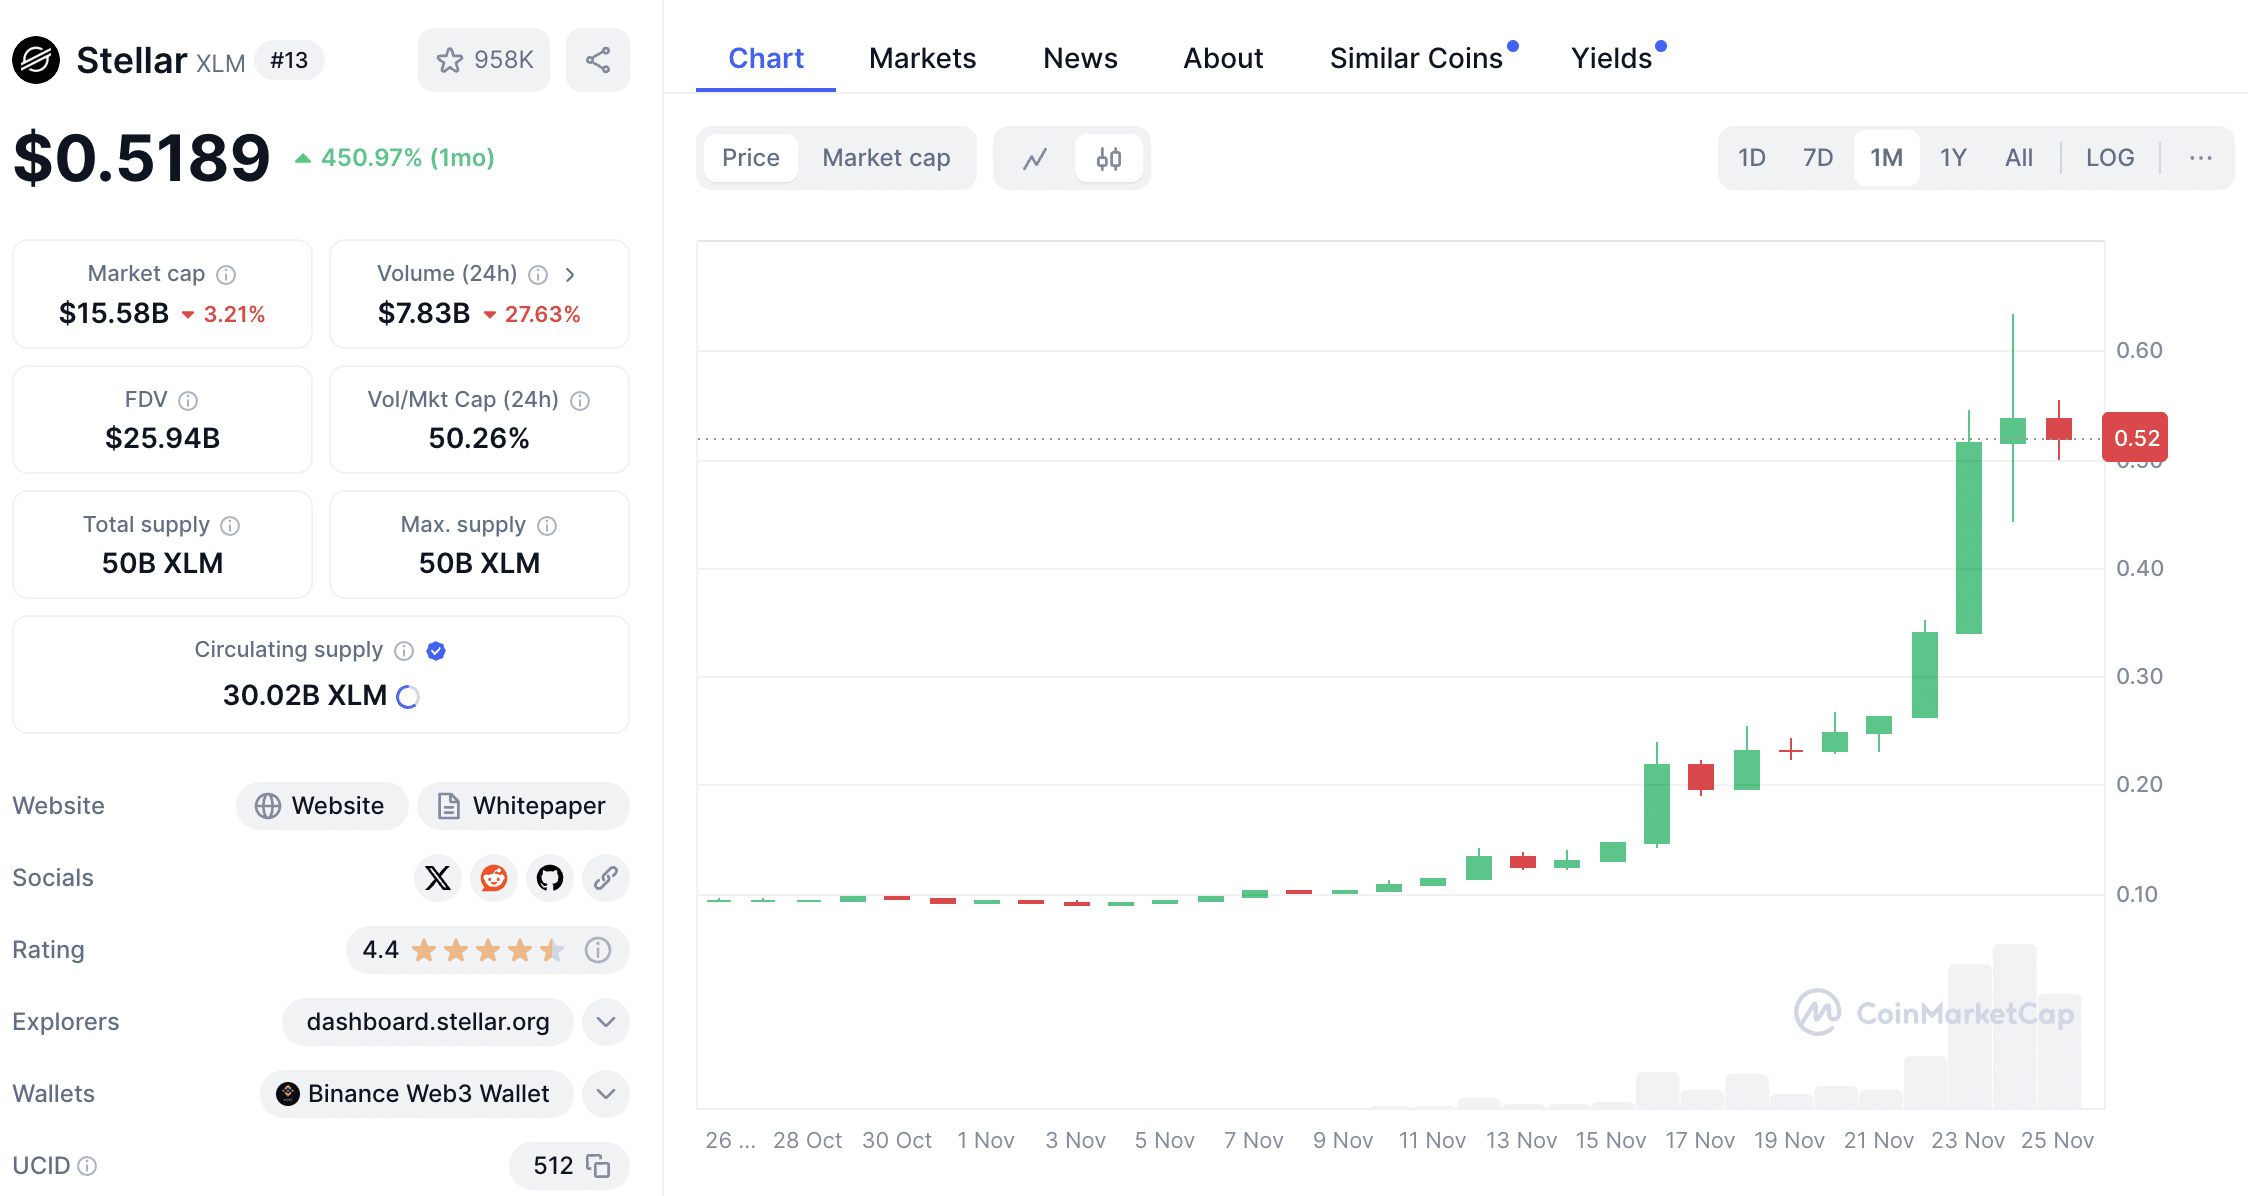Open the Yields tab
The height and width of the screenshot is (1196, 2248).
[1612, 58]
